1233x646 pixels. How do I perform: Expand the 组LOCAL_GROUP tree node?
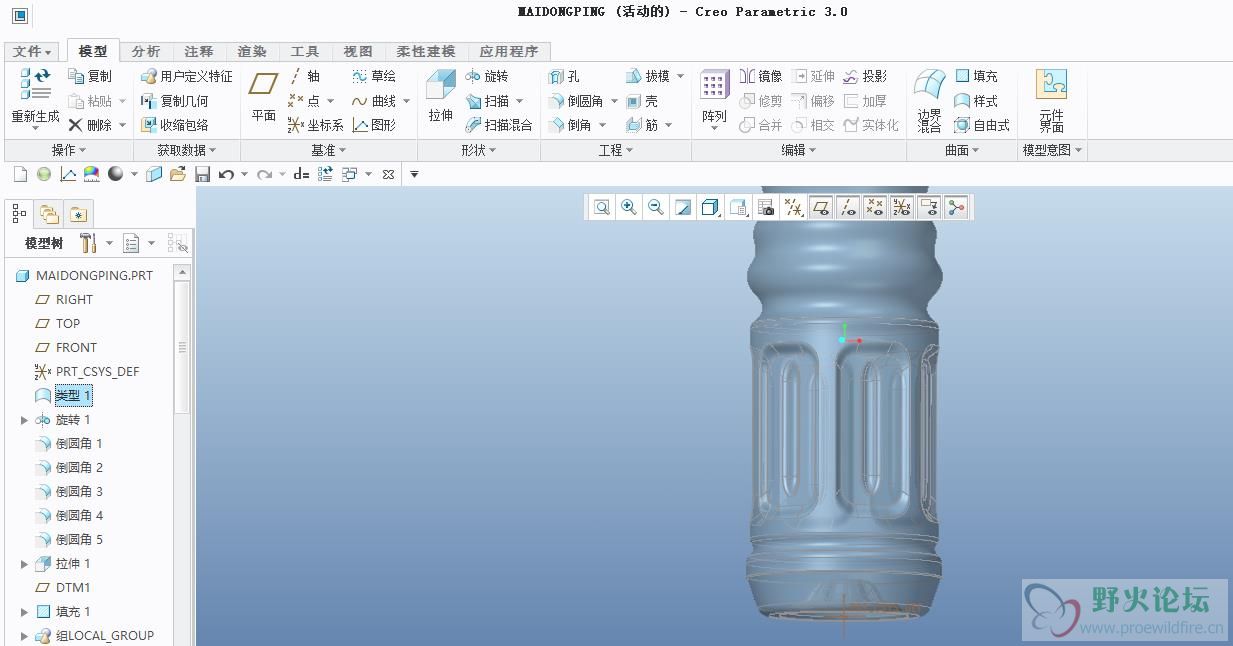[x=24, y=636]
